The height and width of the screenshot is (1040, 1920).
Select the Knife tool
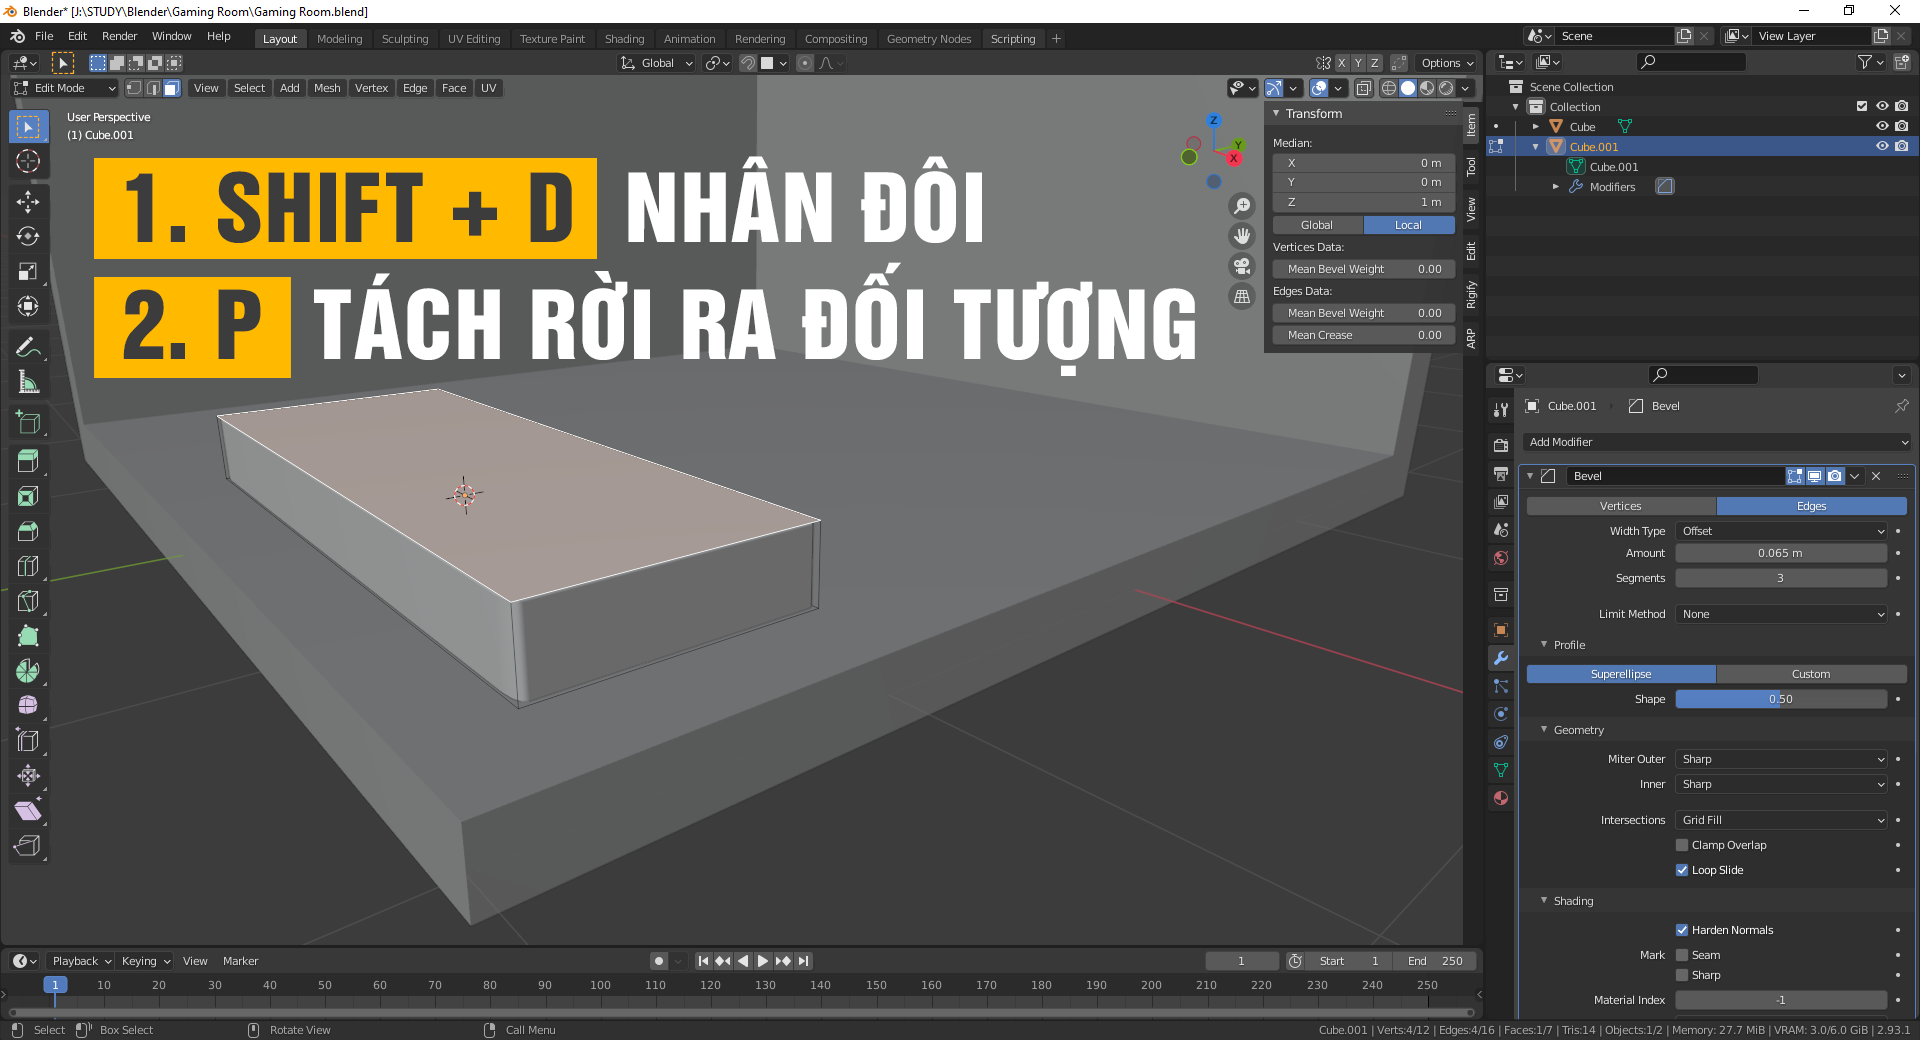[28, 601]
